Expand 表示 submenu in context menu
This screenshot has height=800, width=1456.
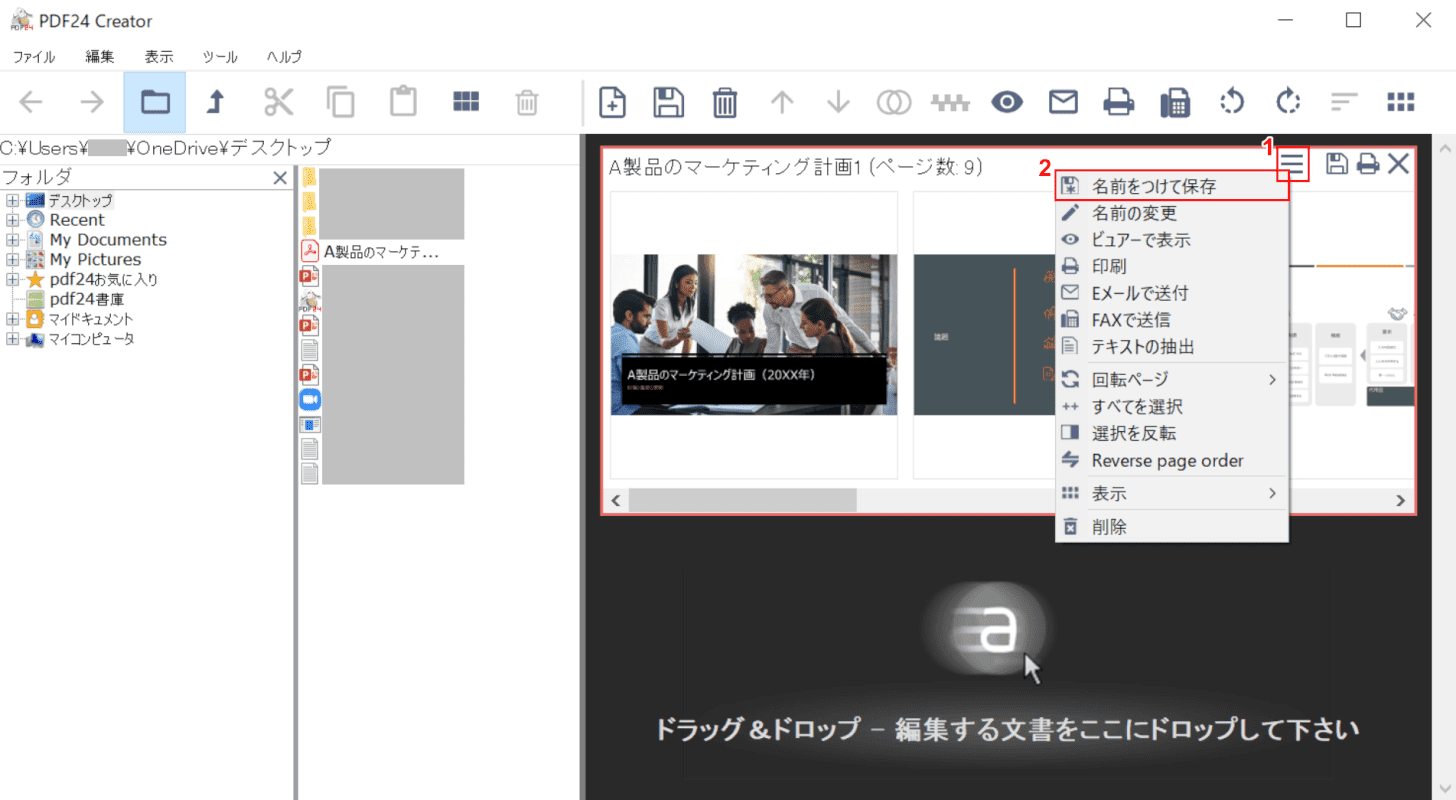click(x=1172, y=494)
